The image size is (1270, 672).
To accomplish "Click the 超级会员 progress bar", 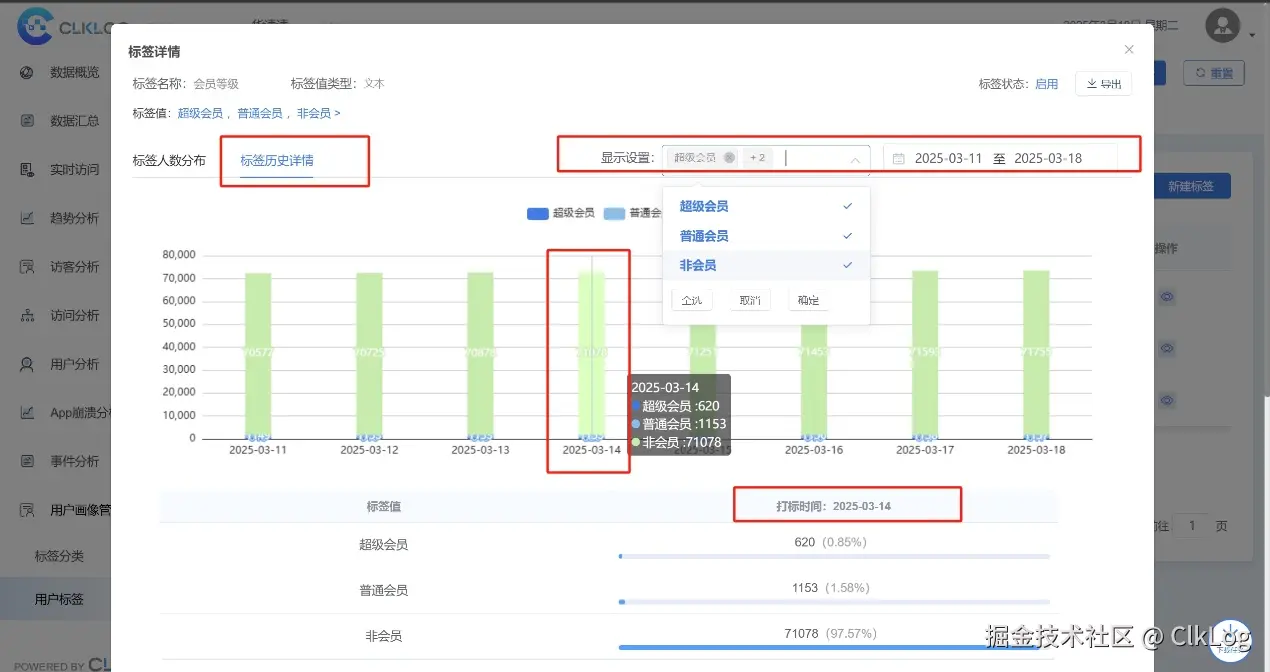I will click(x=834, y=556).
